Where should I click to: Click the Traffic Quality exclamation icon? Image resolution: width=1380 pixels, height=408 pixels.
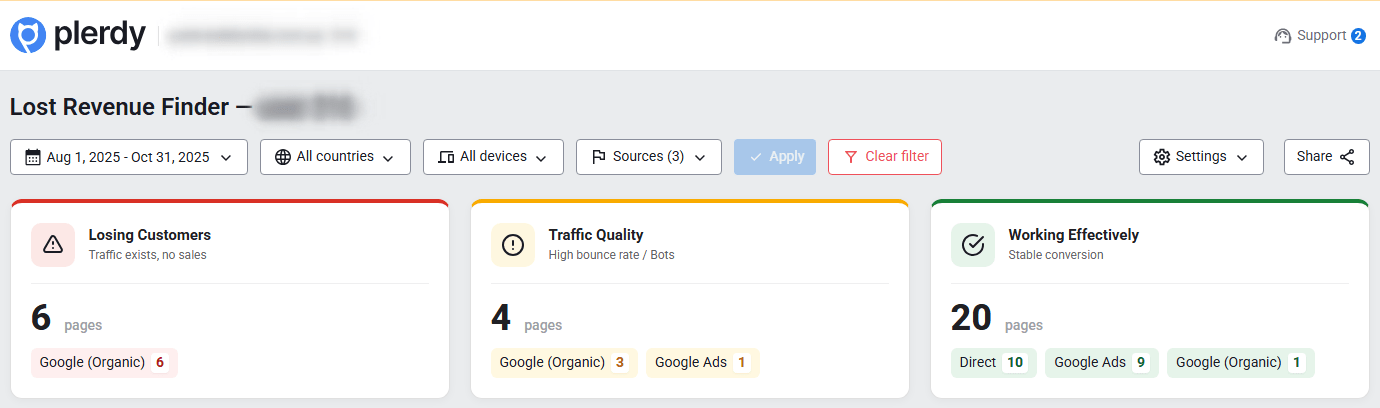point(513,245)
